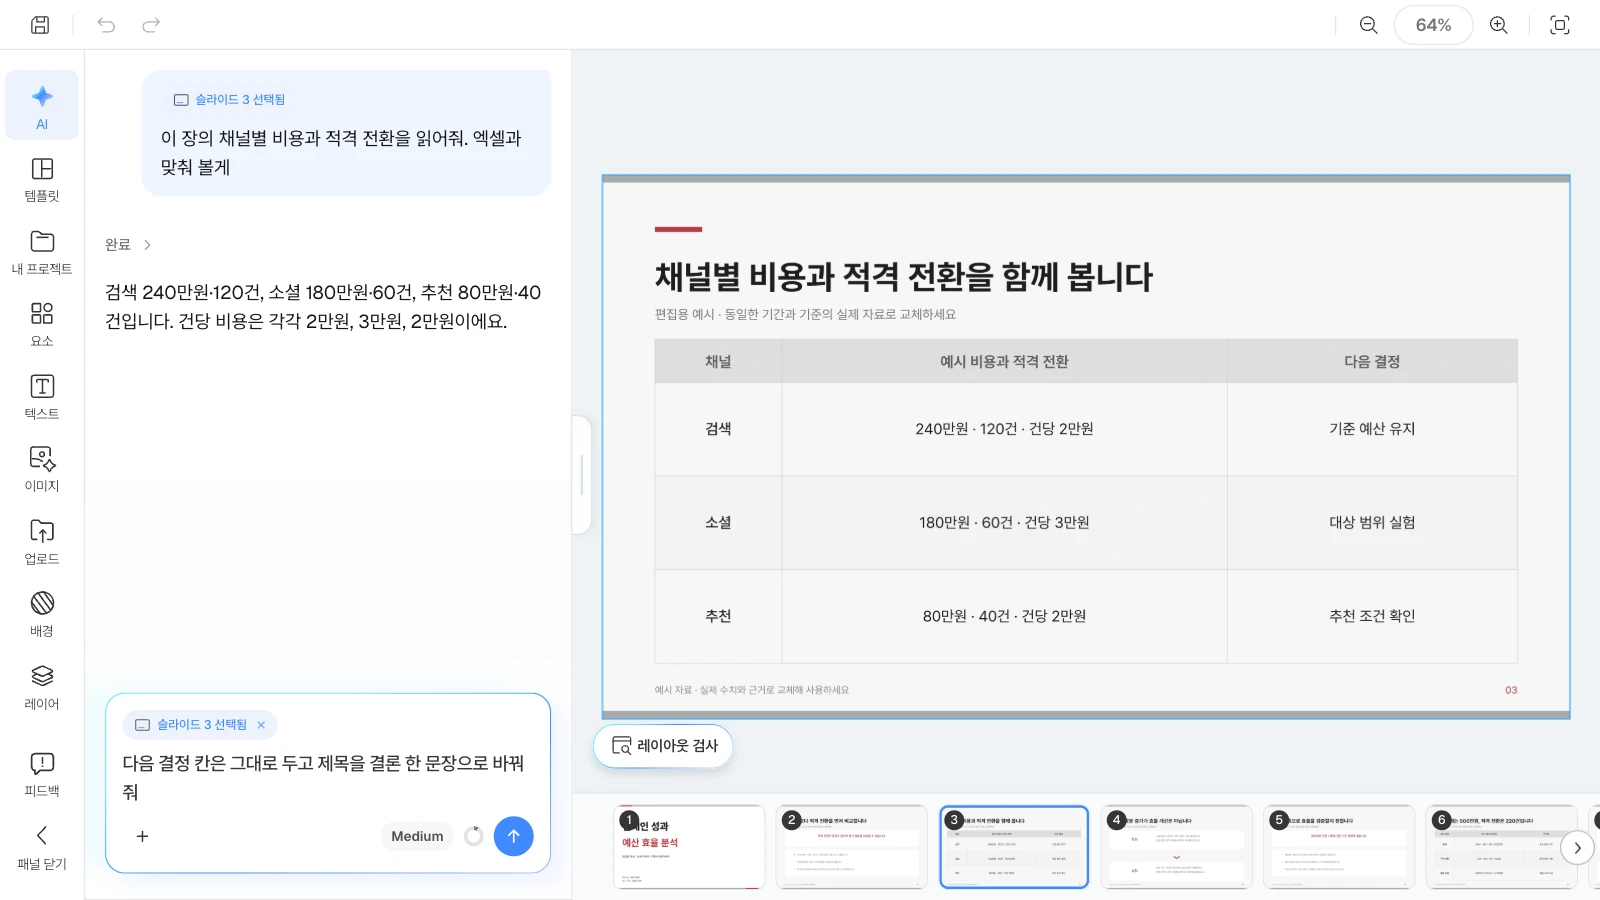Screen dimensions: 1600x900
Task: Select slide 5 thumbnail
Action: tap(1339, 847)
